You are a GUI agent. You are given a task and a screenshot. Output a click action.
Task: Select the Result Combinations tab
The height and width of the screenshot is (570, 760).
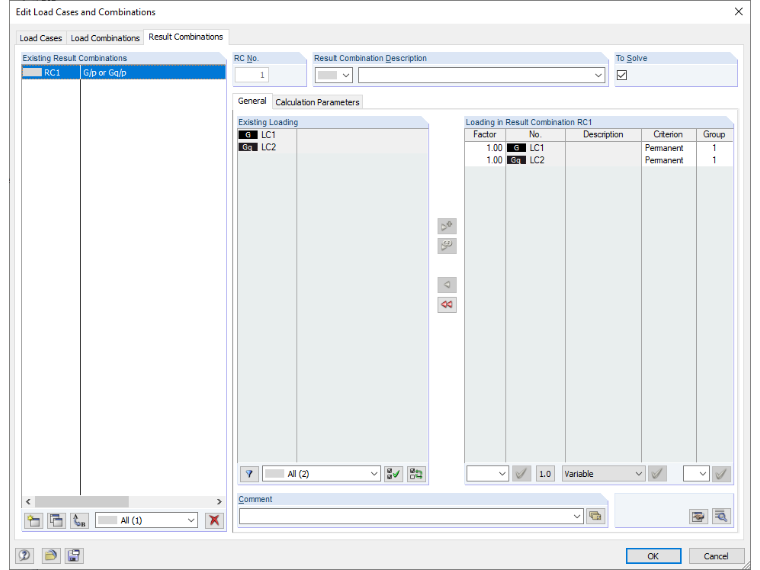click(x=186, y=37)
